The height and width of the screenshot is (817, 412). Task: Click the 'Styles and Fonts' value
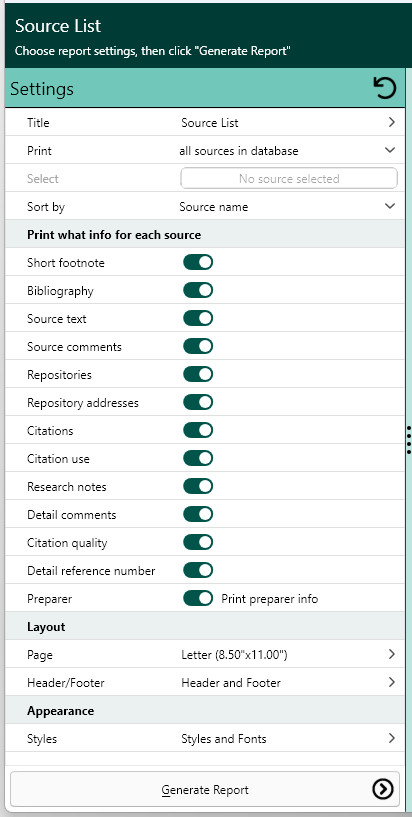tap(224, 739)
